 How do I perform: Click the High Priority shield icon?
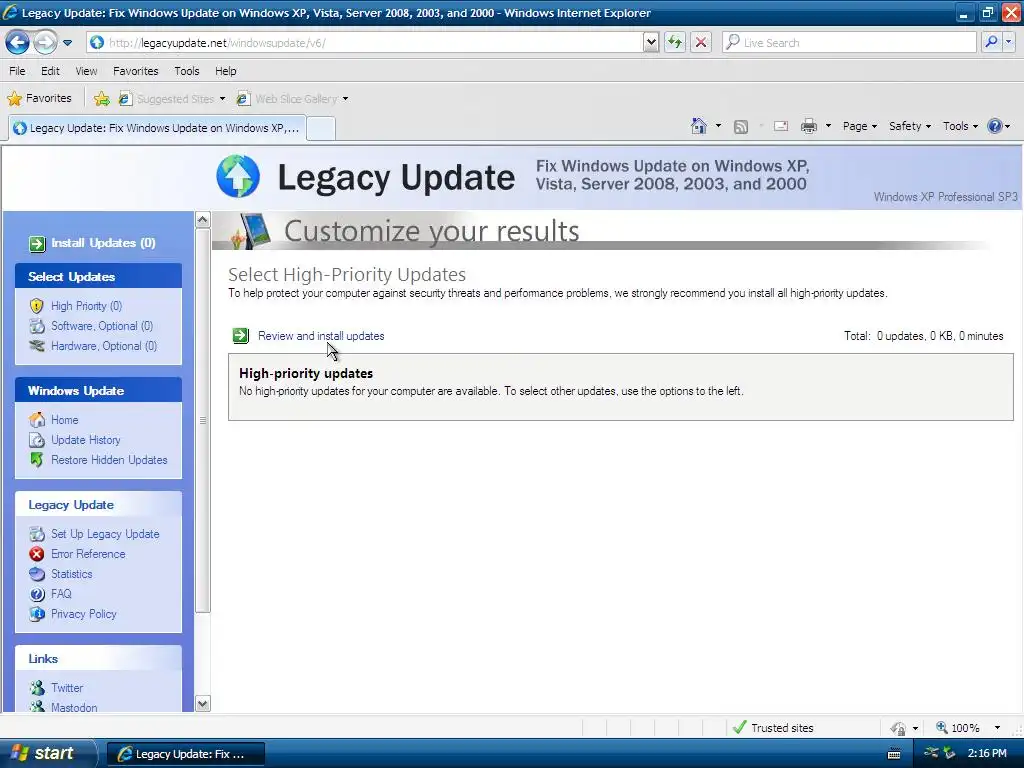[x=37, y=306]
